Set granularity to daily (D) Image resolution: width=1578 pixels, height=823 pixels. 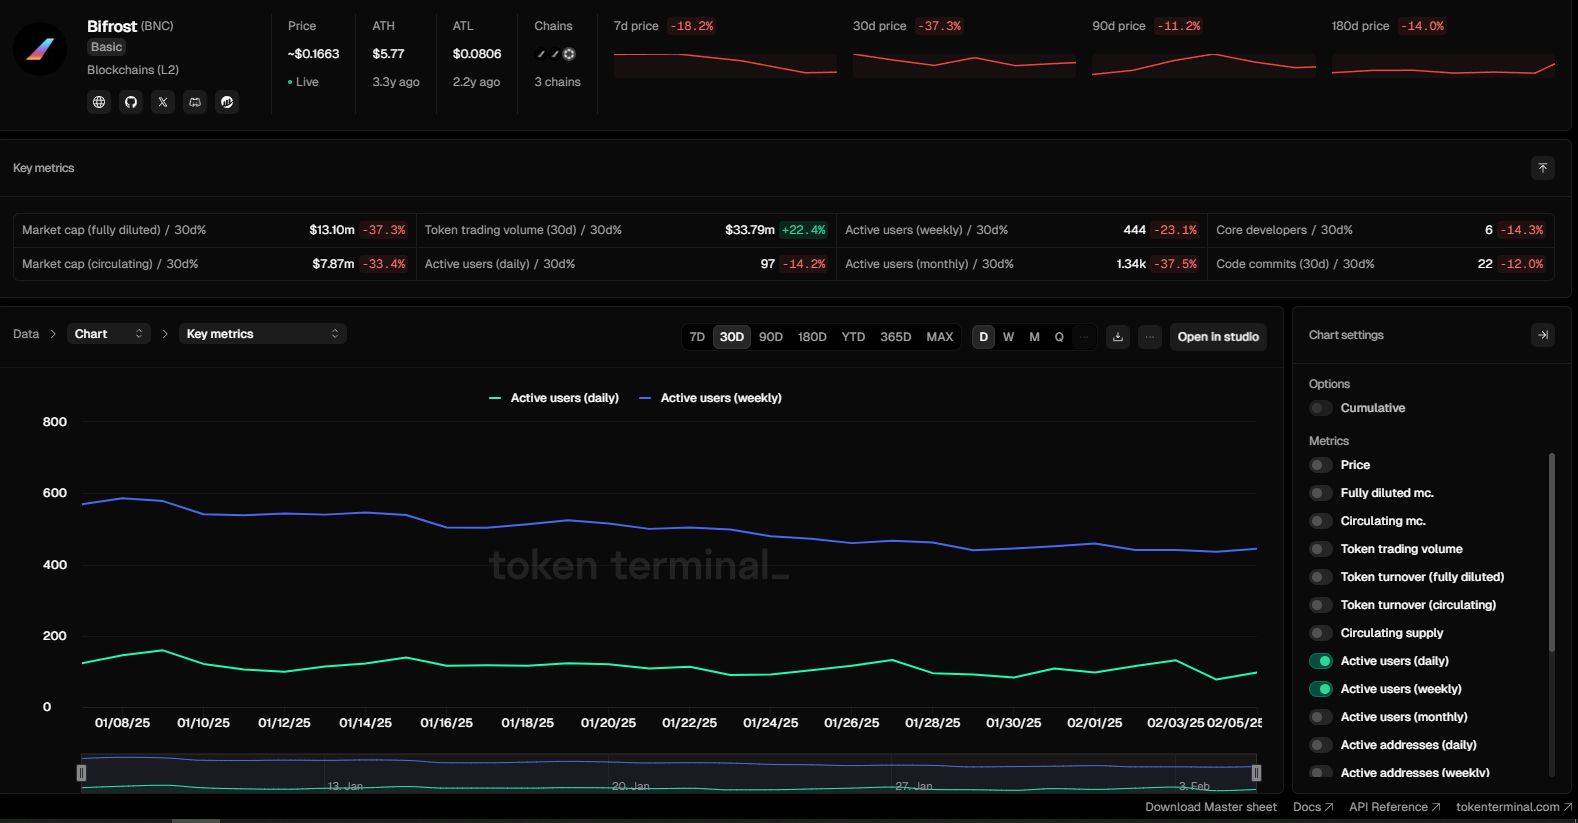point(984,337)
